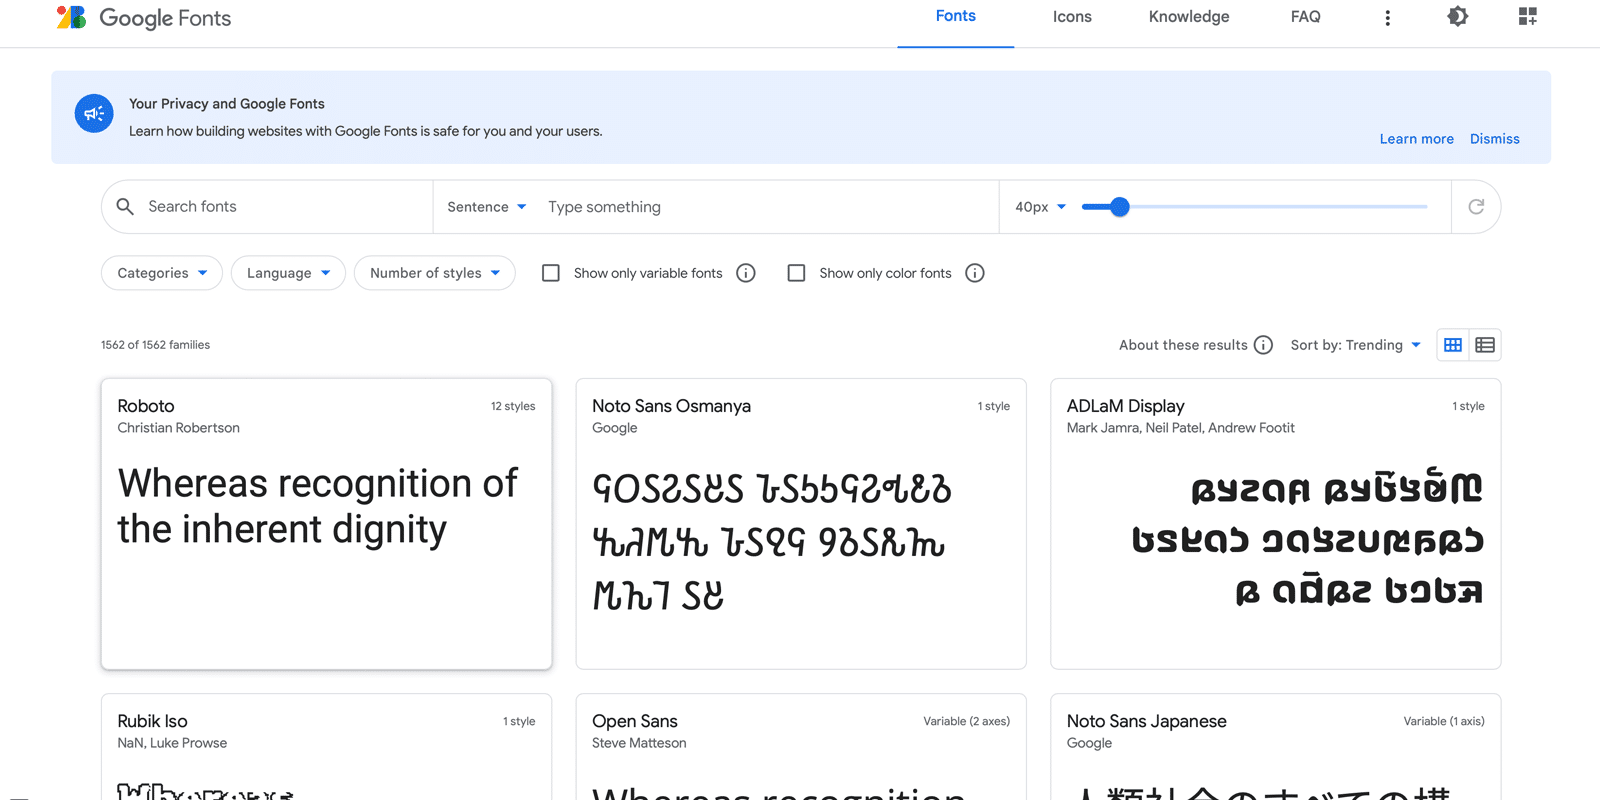
Task: Open the Sentence preview type dropdown
Action: point(487,207)
